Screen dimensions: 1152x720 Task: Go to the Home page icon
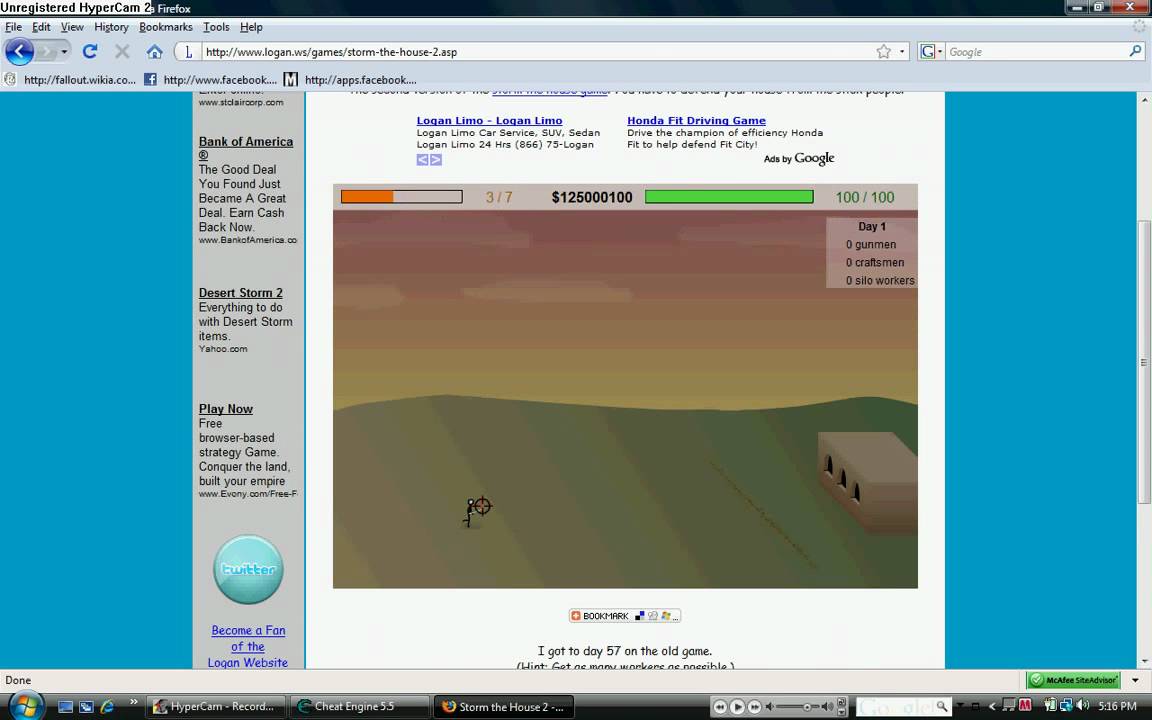154,51
